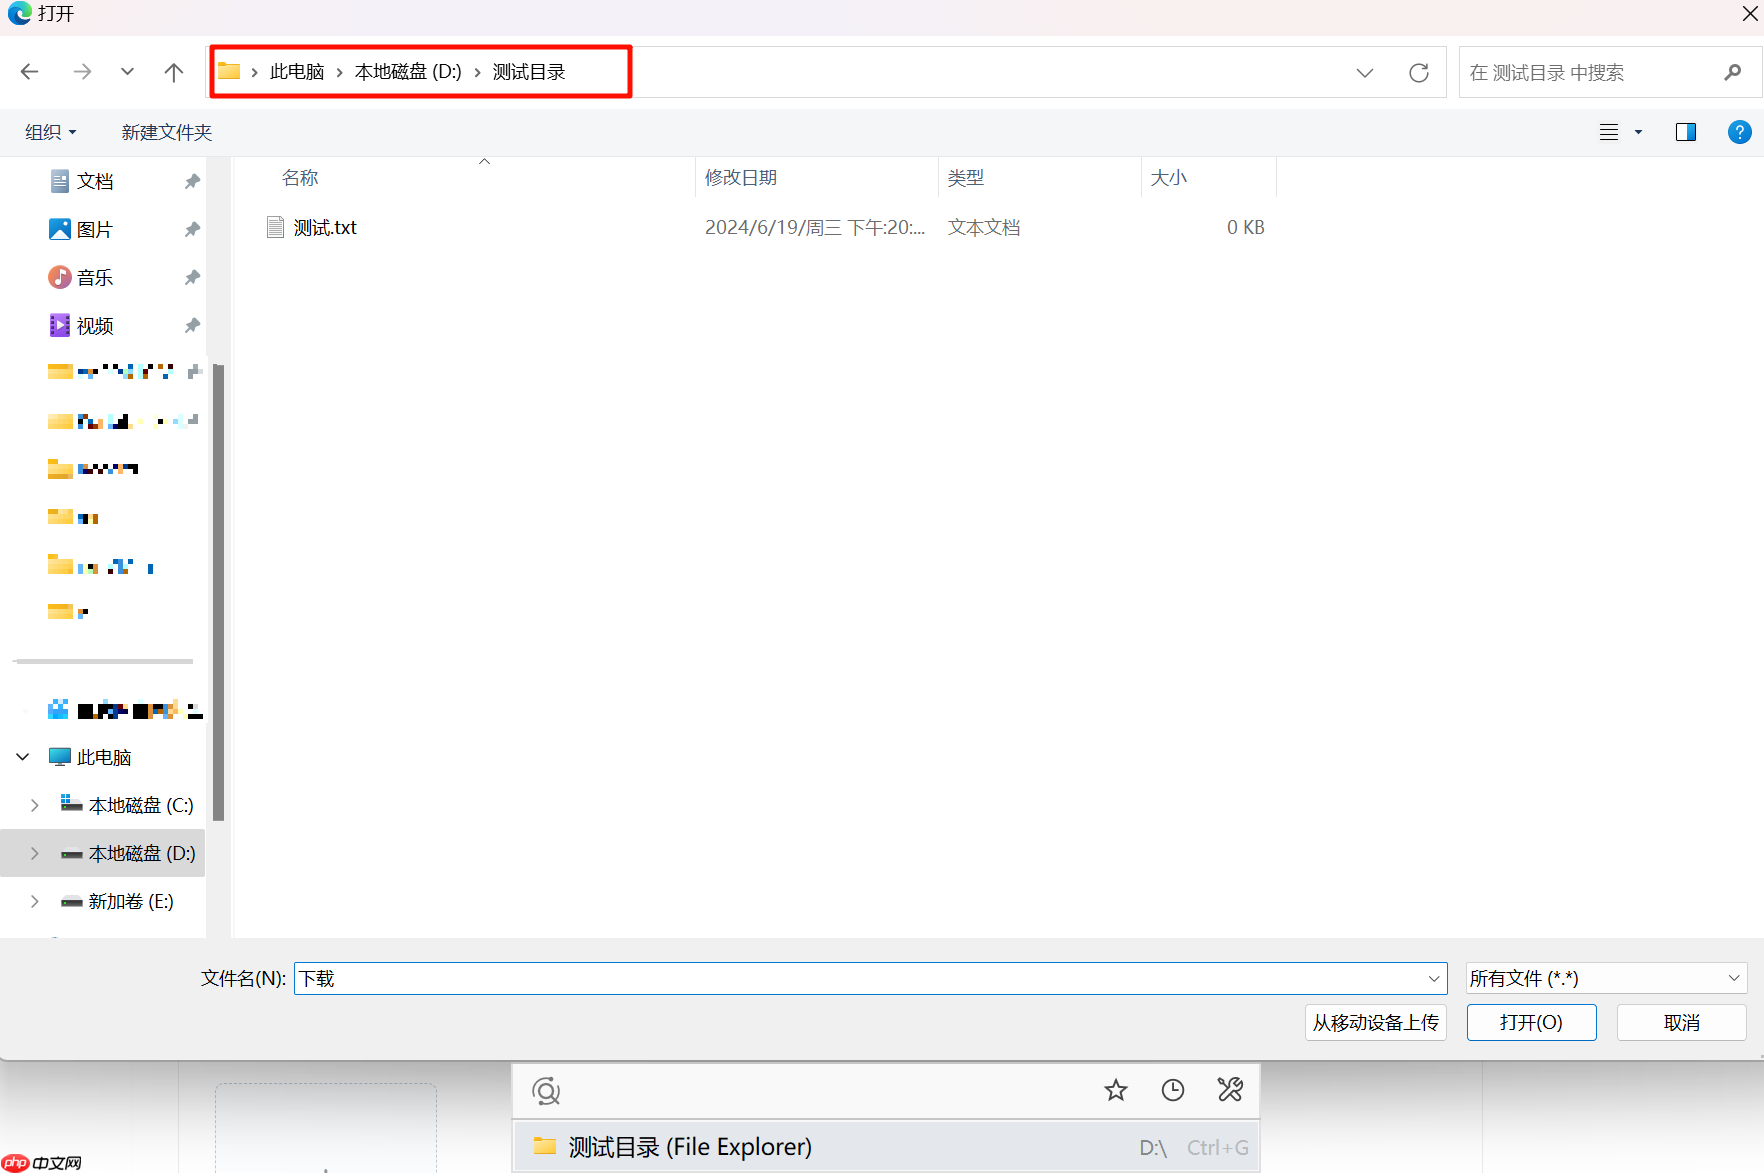Click the search magnifier icon
Image resolution: width=1764 pixels, height=1173 pixels.
pyautogui.click(x=1733, y=72)
